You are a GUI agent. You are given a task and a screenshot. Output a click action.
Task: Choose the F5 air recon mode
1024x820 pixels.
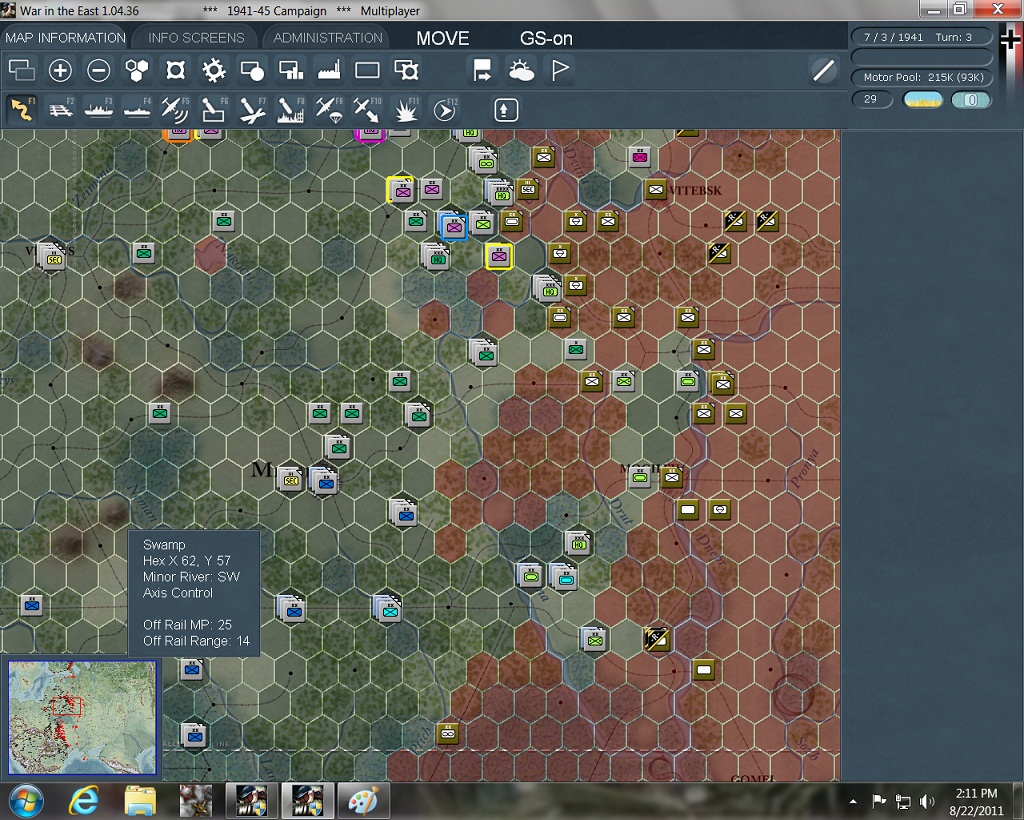click(175, 109)
